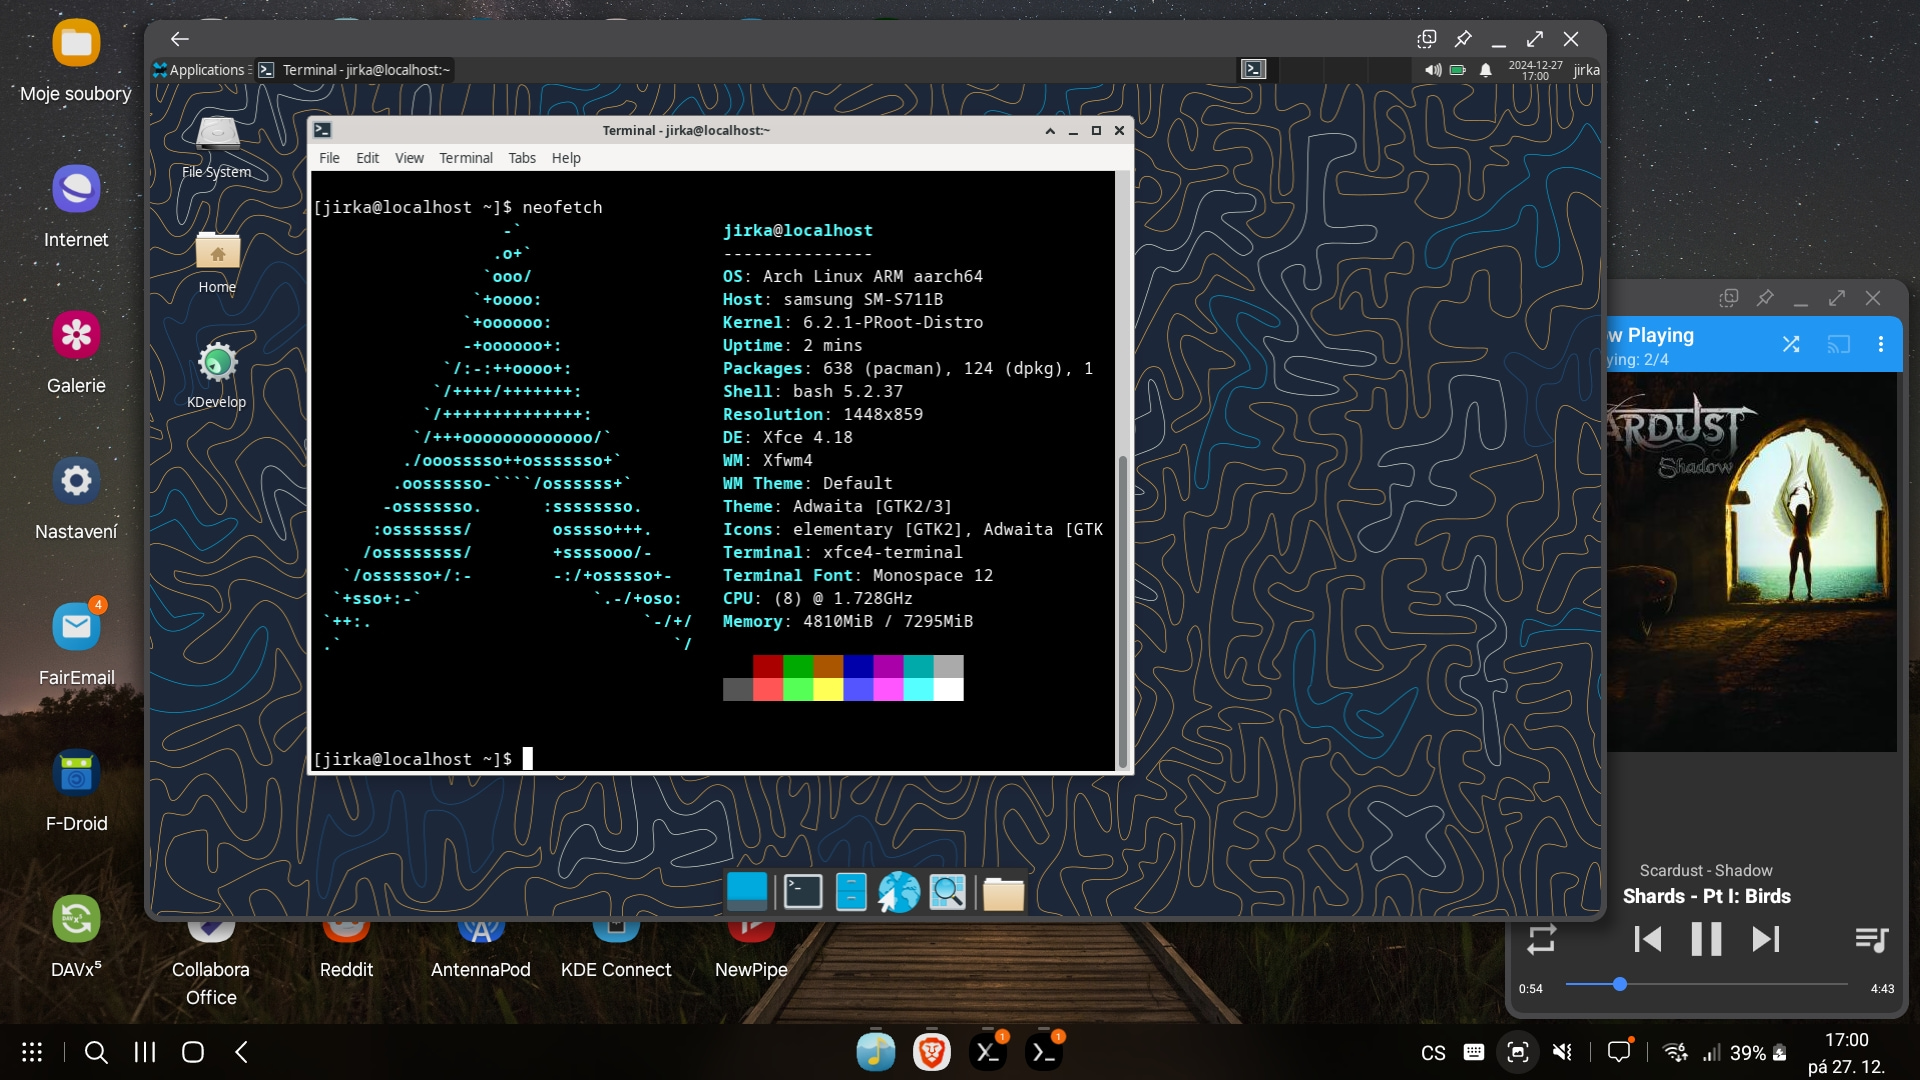Screen dimensions: 1920x1080
Task: Open the Tabs menu in Terminal
Action: 522,158
